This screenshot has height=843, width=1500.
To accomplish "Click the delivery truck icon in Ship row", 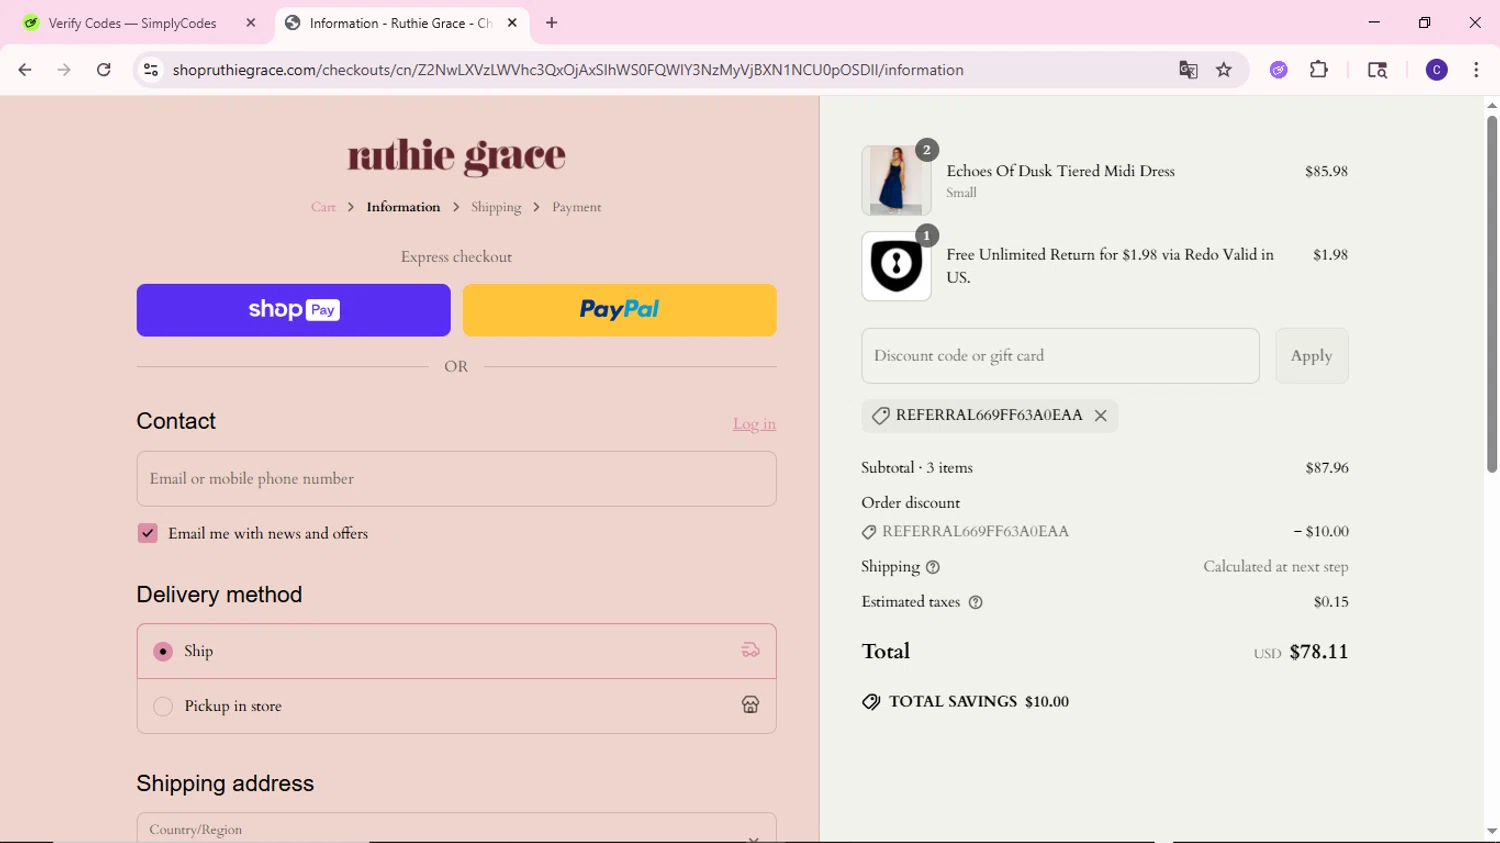I will coord(750,651).
